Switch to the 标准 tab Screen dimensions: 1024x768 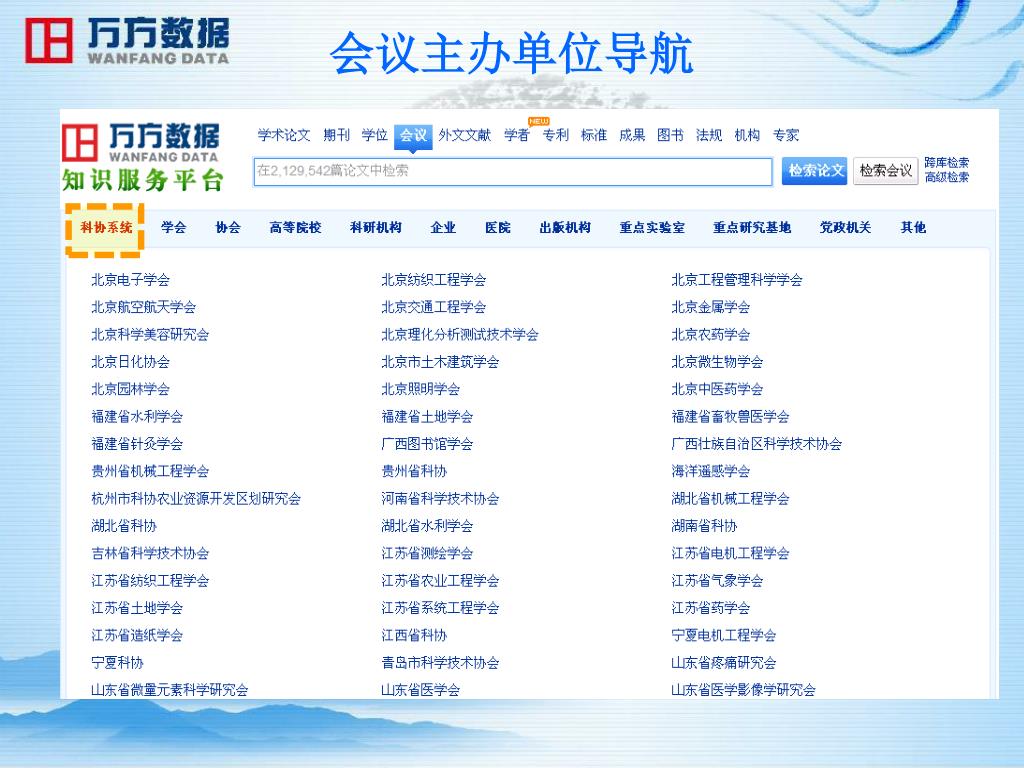tap(594, 135)
